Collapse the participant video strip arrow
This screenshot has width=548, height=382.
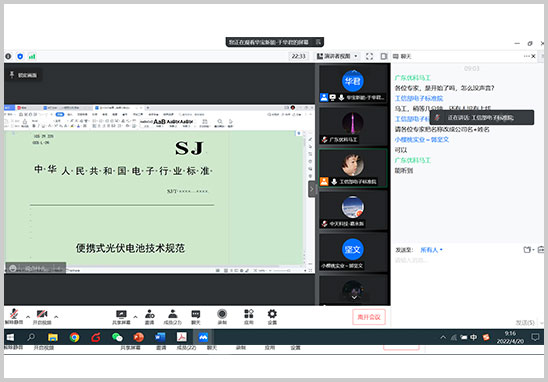coord(312,189)
